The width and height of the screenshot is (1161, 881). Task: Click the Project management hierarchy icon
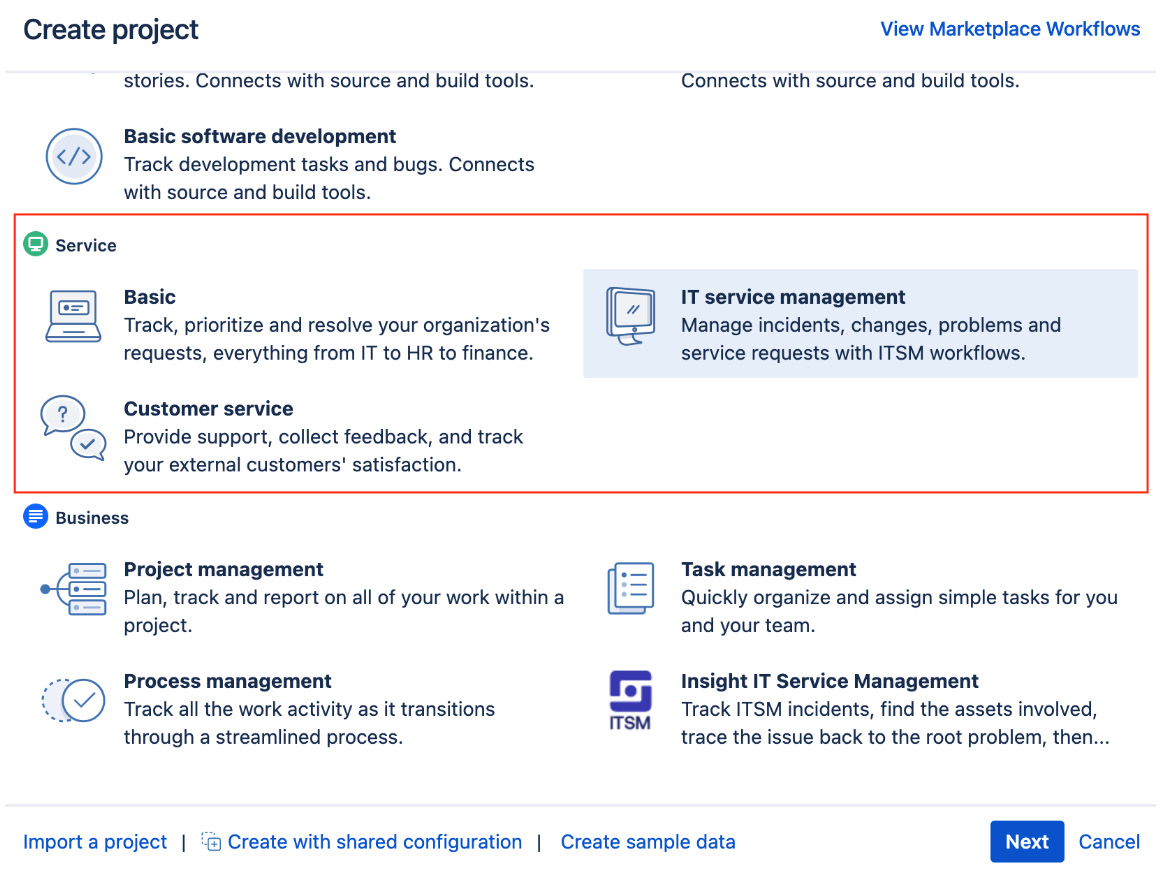pyautogui.click(x=73, y=589)
